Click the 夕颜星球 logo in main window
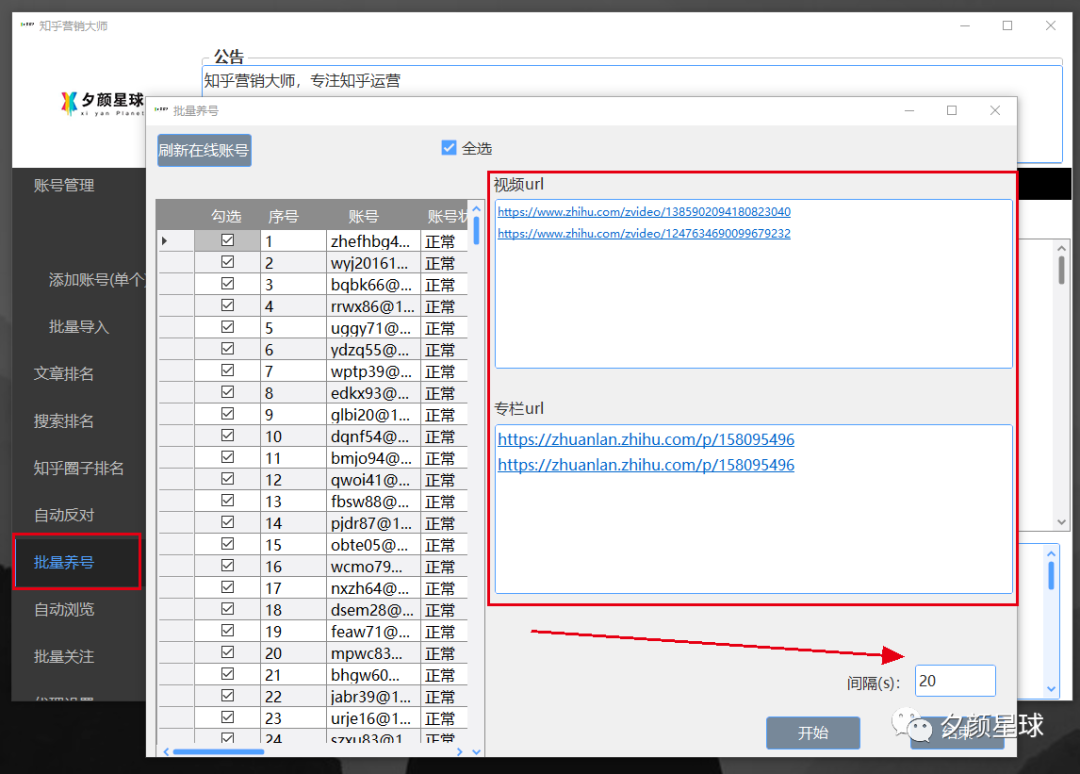The image size is (1080, 774). point(102,103)
